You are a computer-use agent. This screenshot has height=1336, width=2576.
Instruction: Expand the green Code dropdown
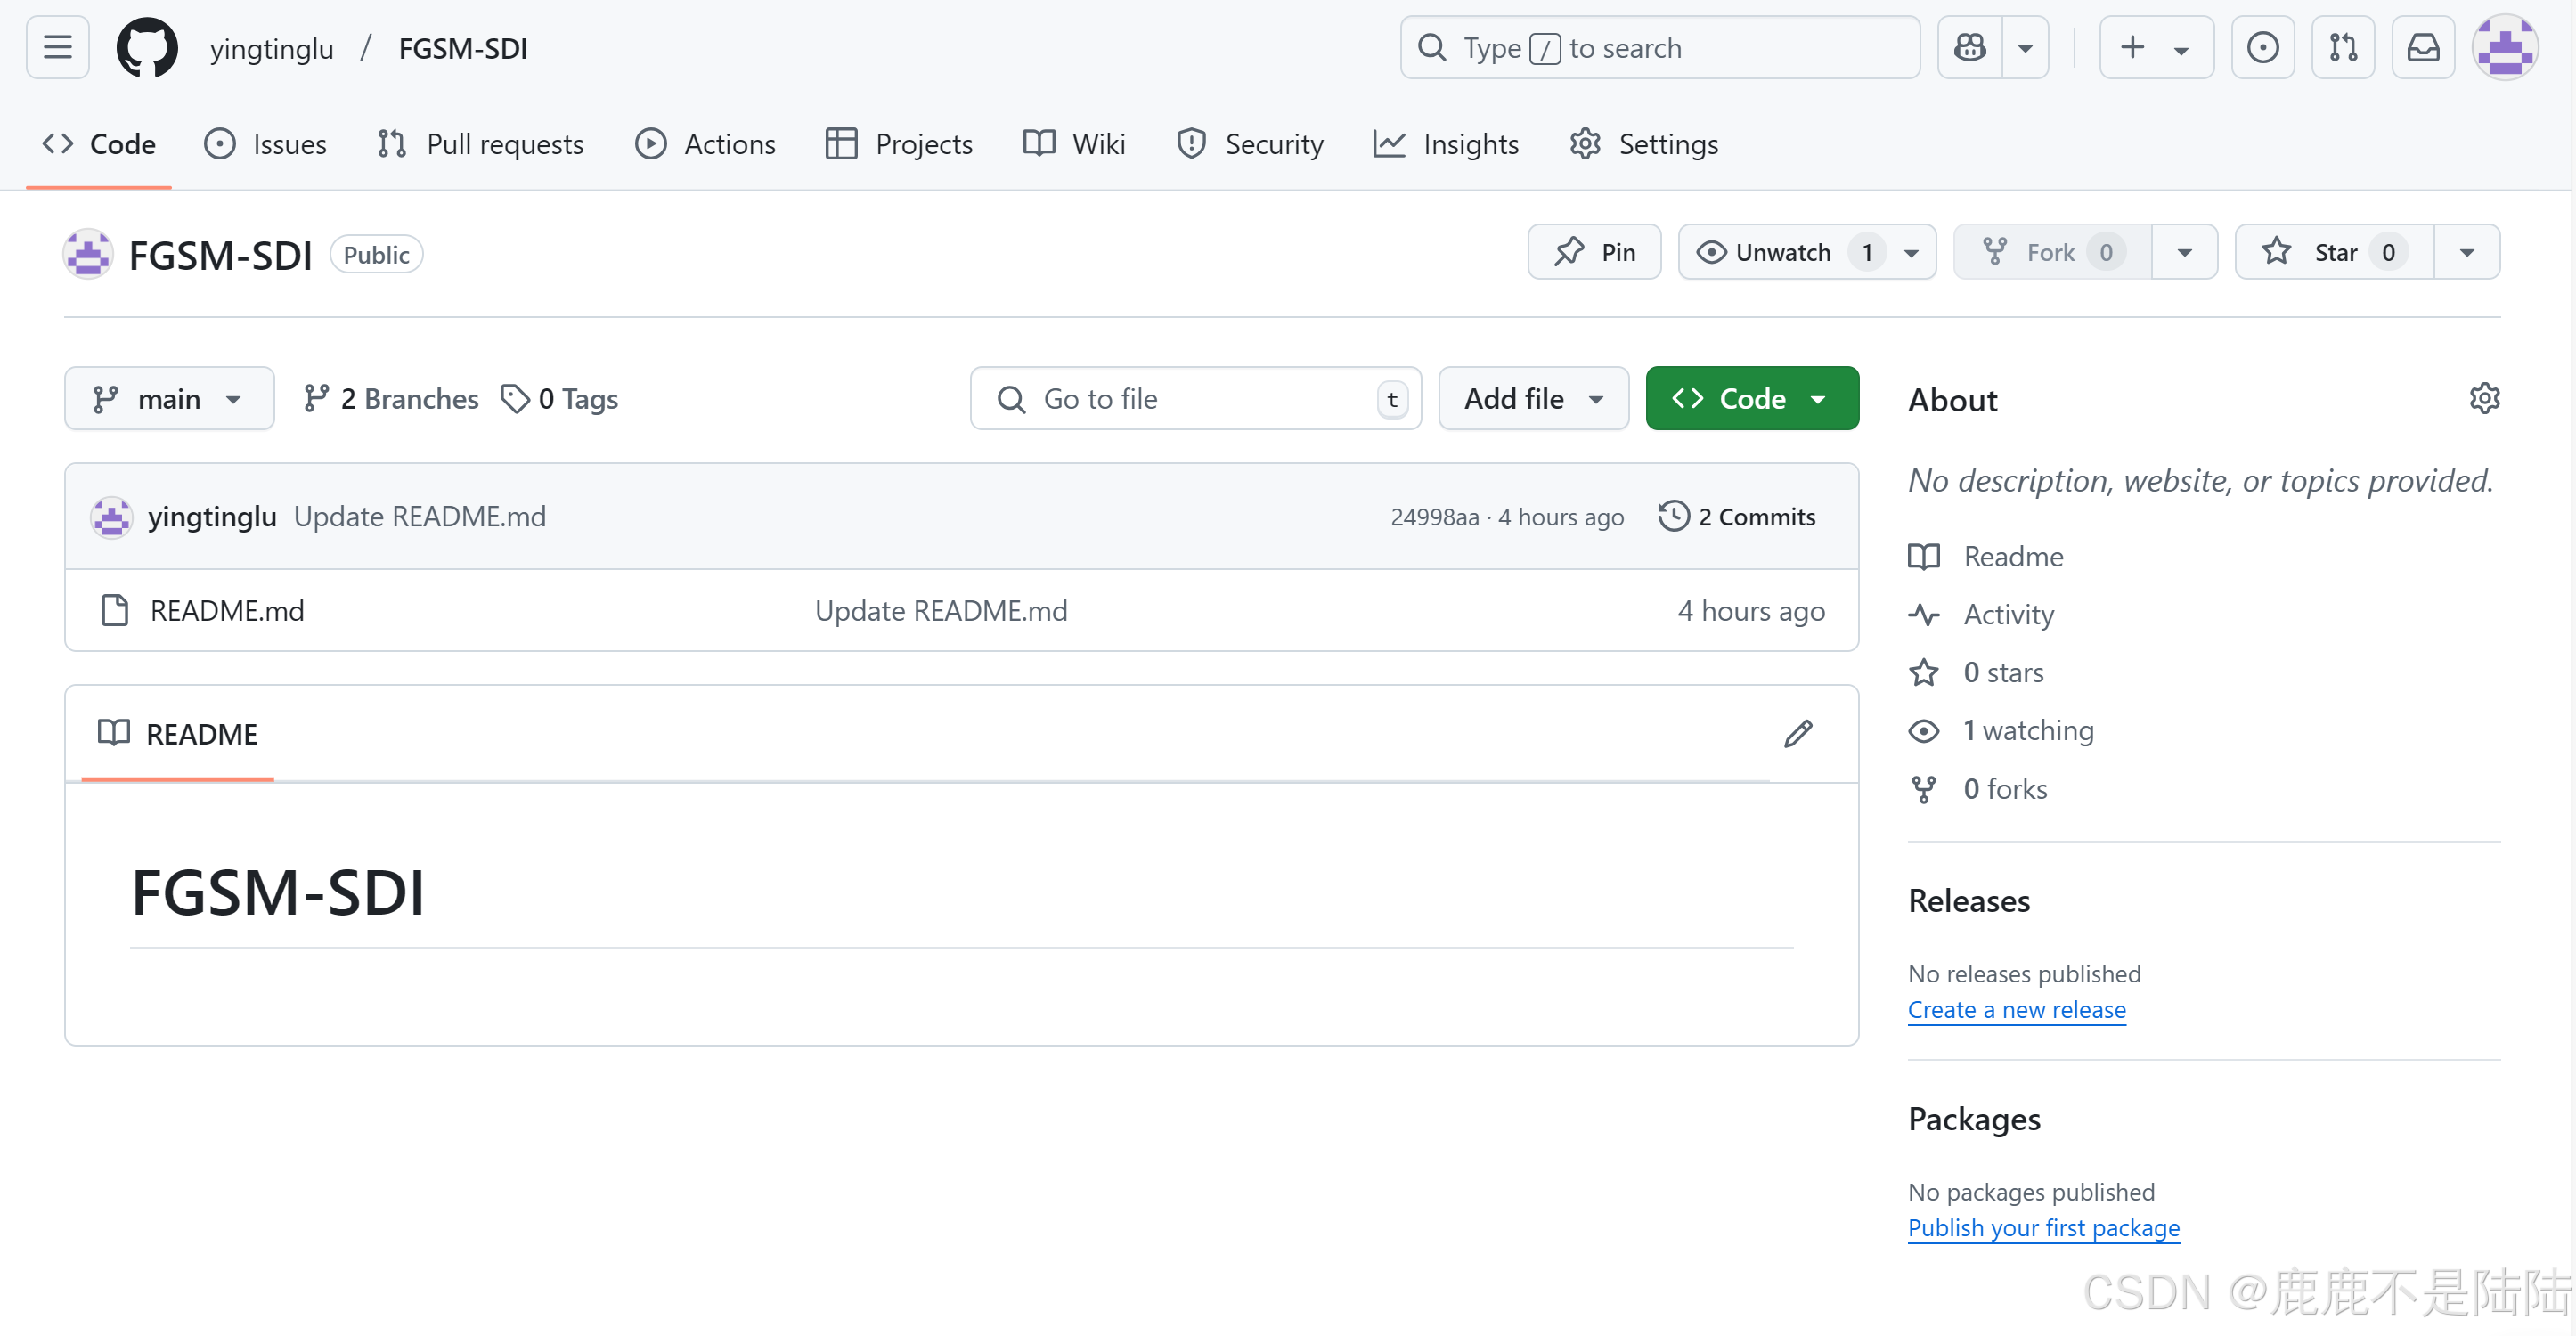point(1752,399)
